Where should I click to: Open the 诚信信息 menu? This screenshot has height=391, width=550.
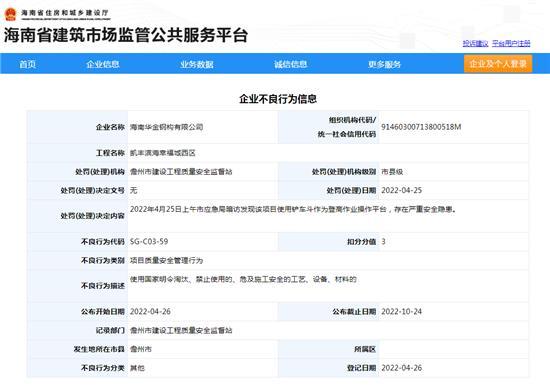[x=290, y=64]
